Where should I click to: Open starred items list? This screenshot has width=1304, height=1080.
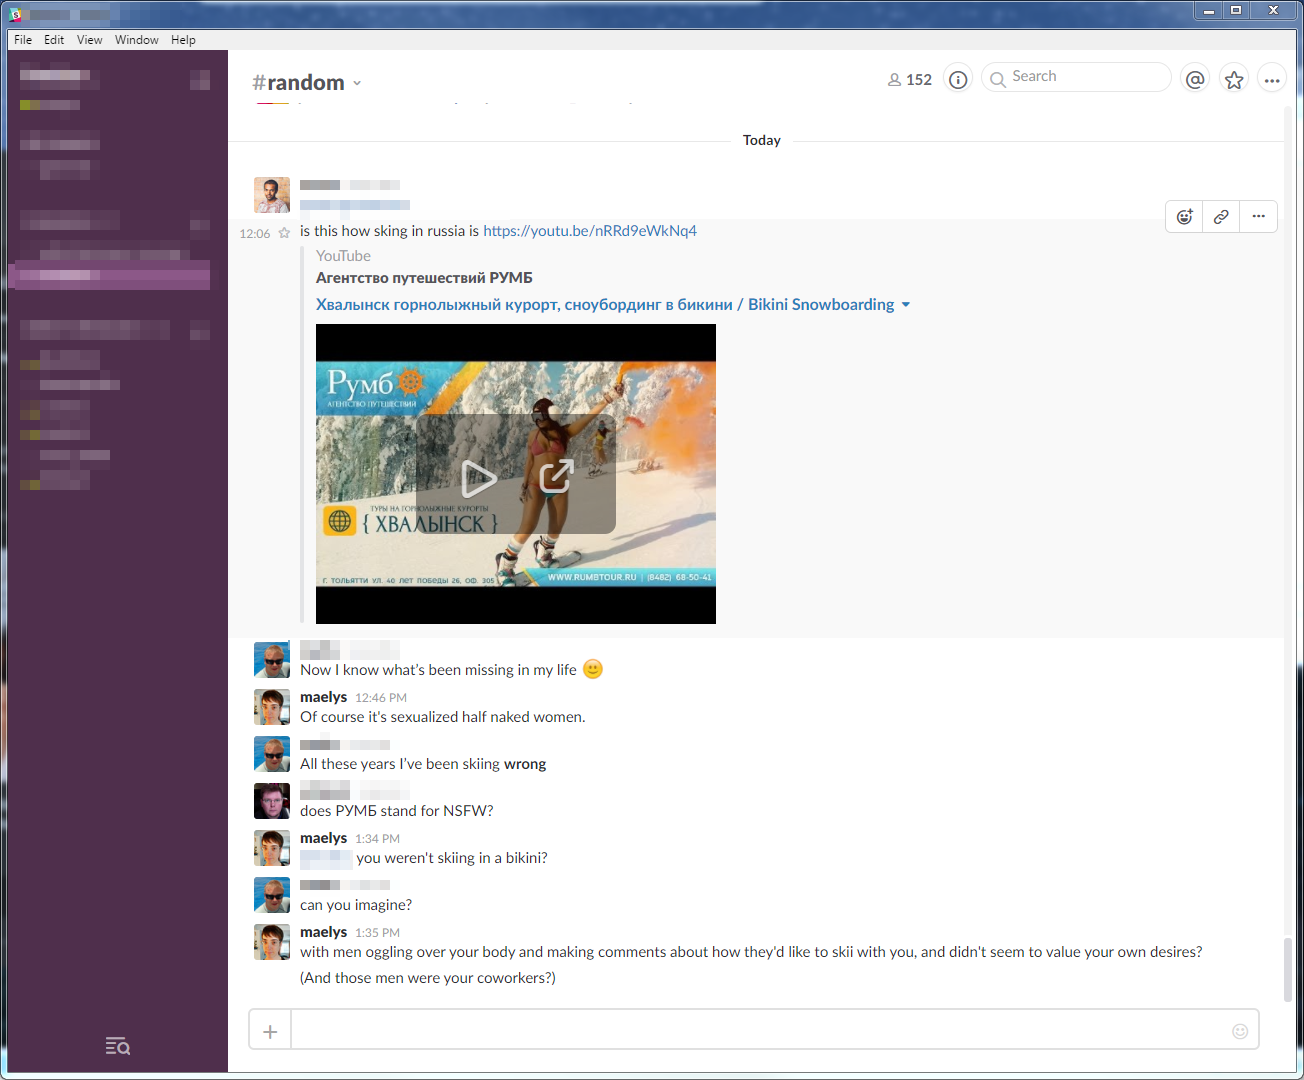[1234, 80]
